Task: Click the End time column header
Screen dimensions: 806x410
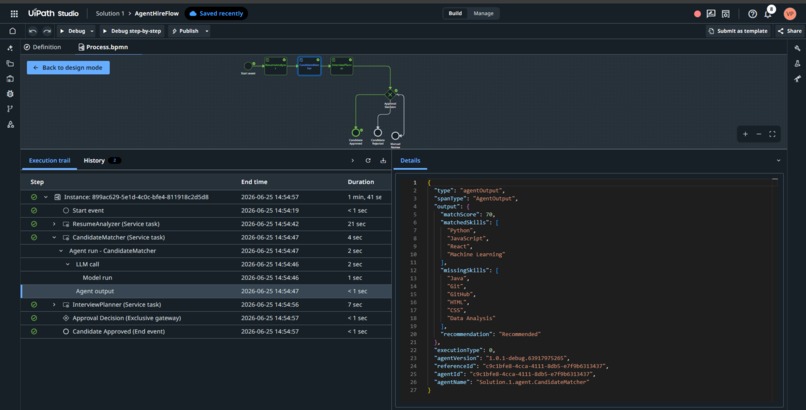Action: click(254, 182)
